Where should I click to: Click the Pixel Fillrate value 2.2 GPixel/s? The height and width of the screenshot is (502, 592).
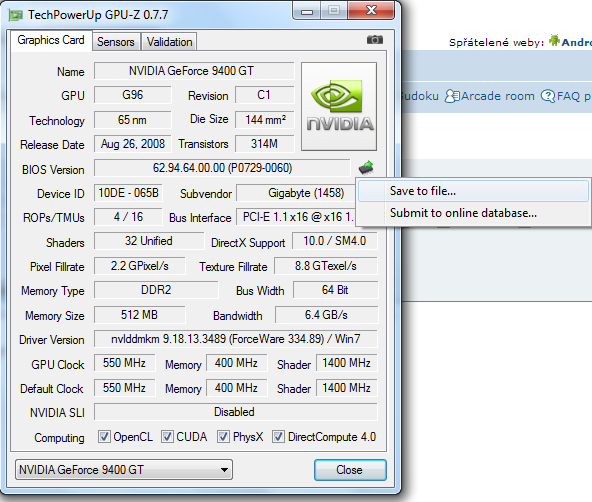pos(140,266)
